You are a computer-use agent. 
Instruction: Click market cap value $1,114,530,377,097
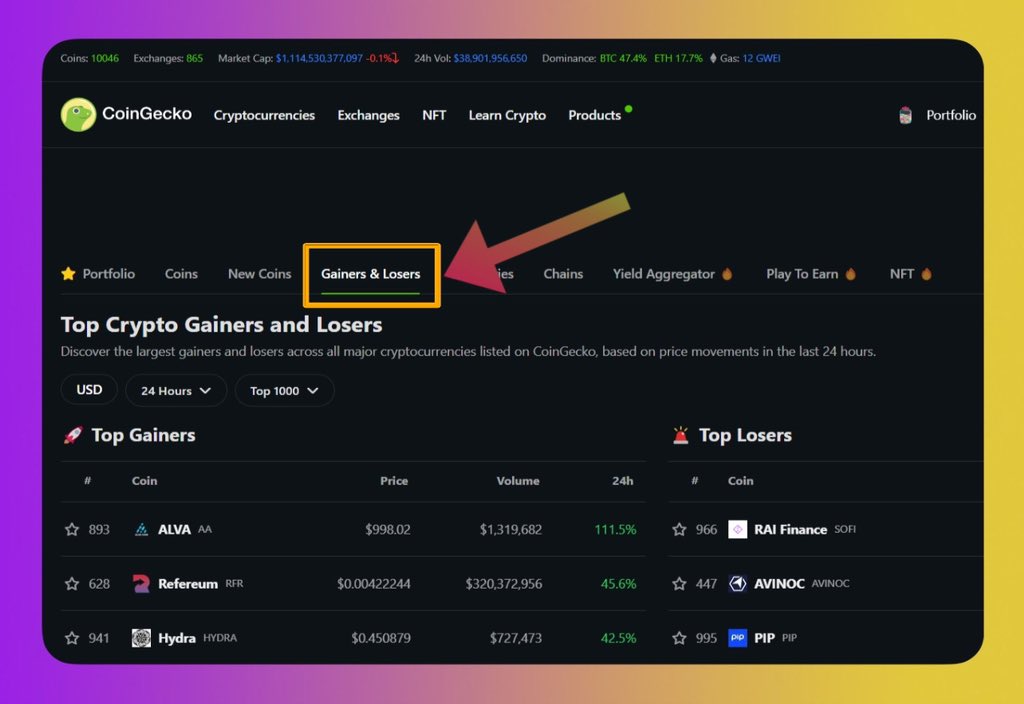point(319,58)
